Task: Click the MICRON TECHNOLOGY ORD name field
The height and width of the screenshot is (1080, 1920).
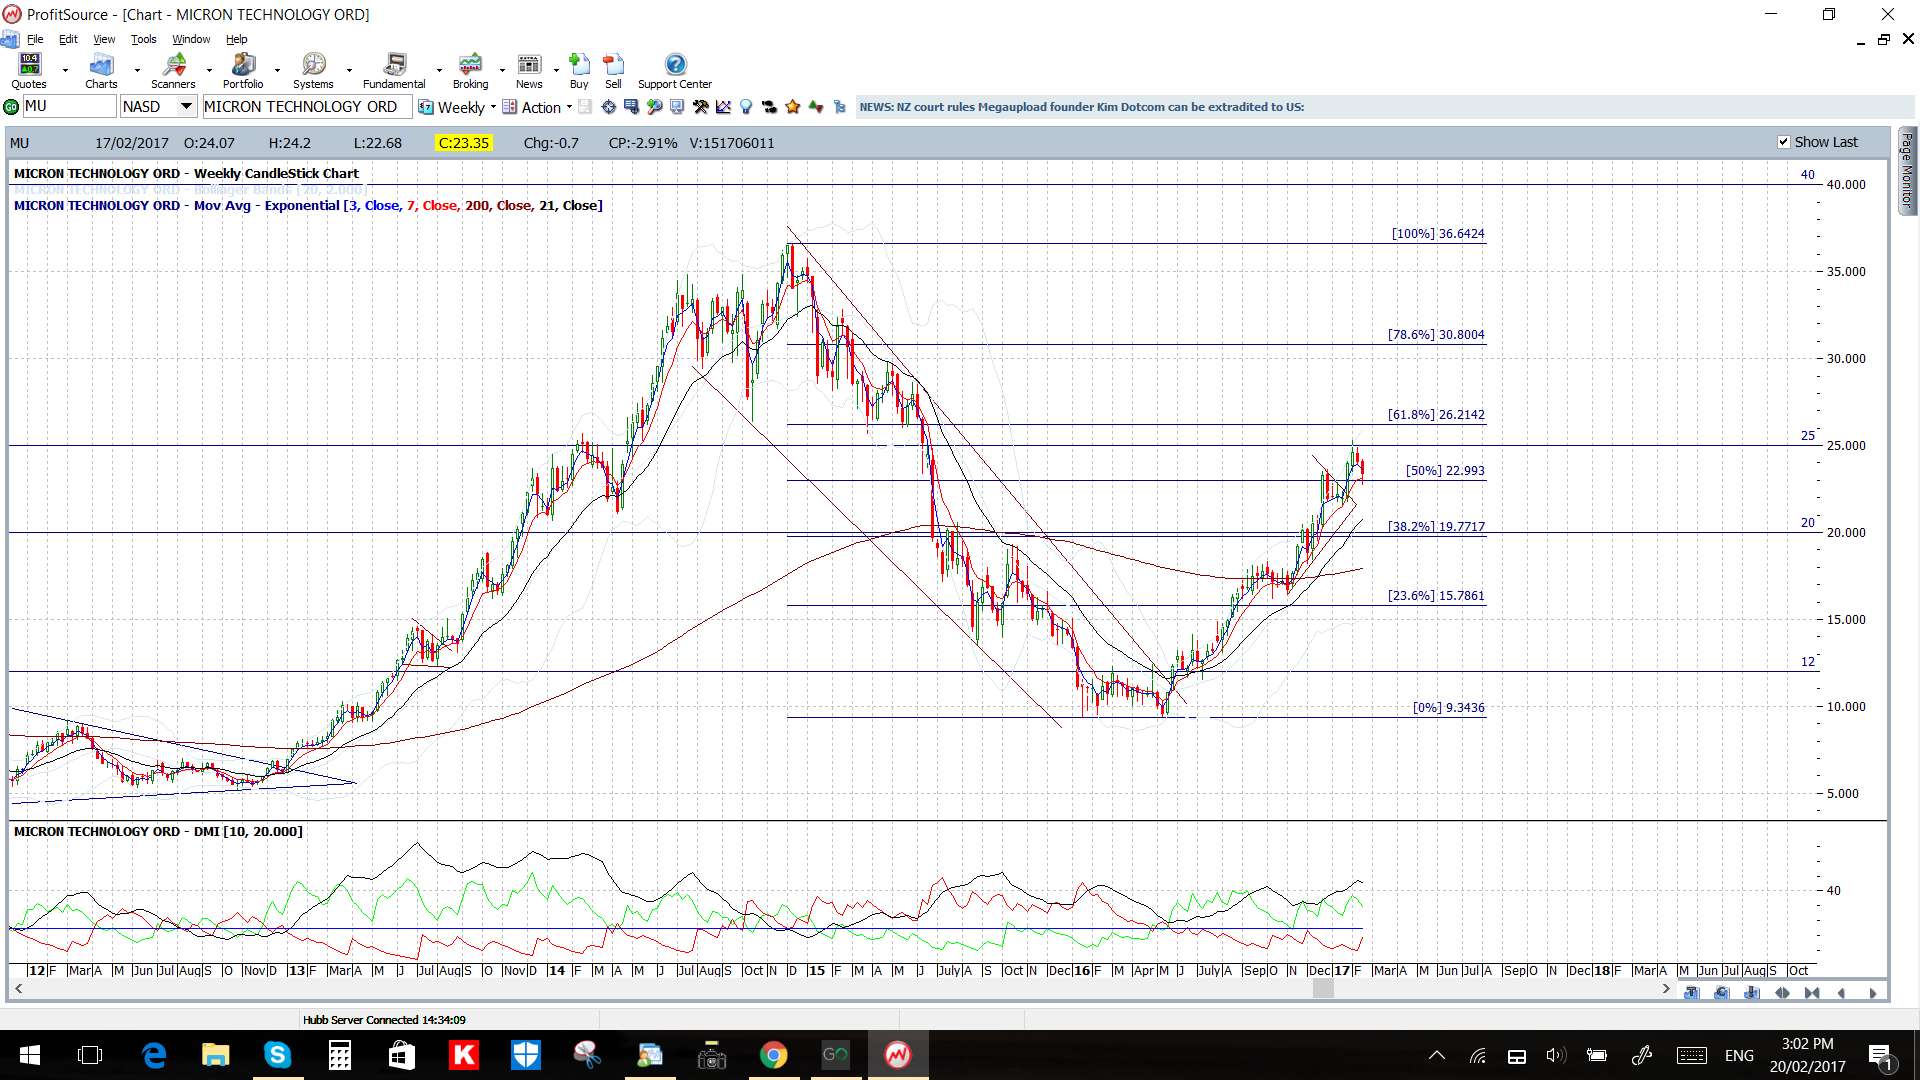Action: click(307, 106)
